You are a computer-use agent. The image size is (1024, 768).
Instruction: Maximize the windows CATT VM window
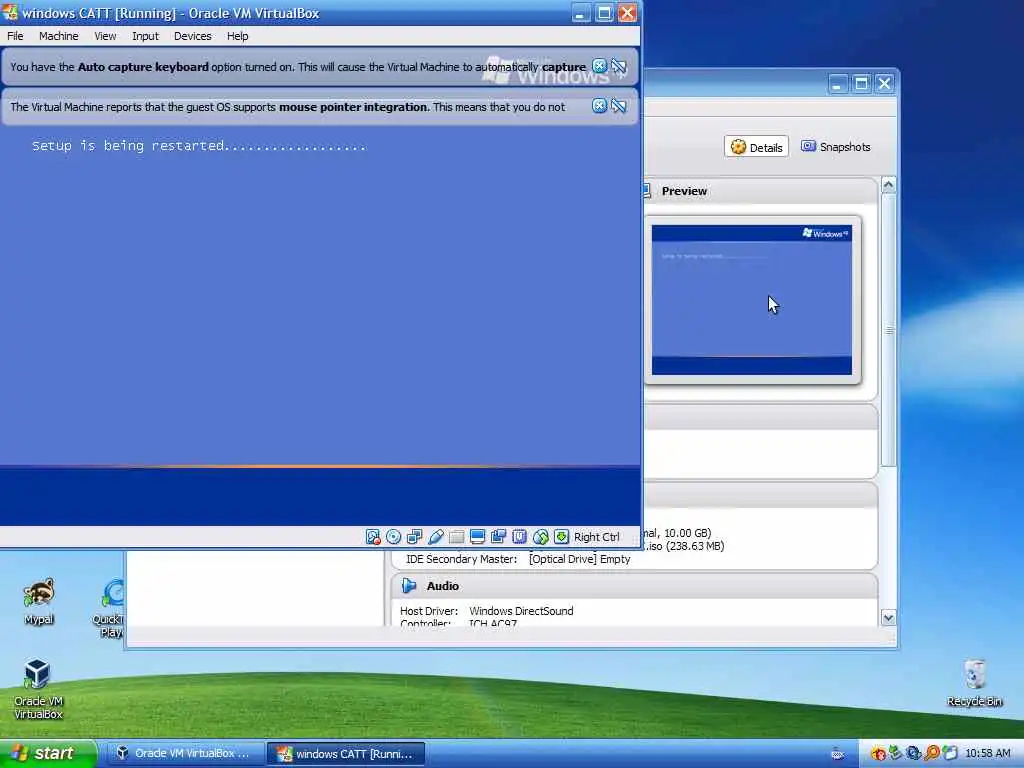(x=604, y=12)
